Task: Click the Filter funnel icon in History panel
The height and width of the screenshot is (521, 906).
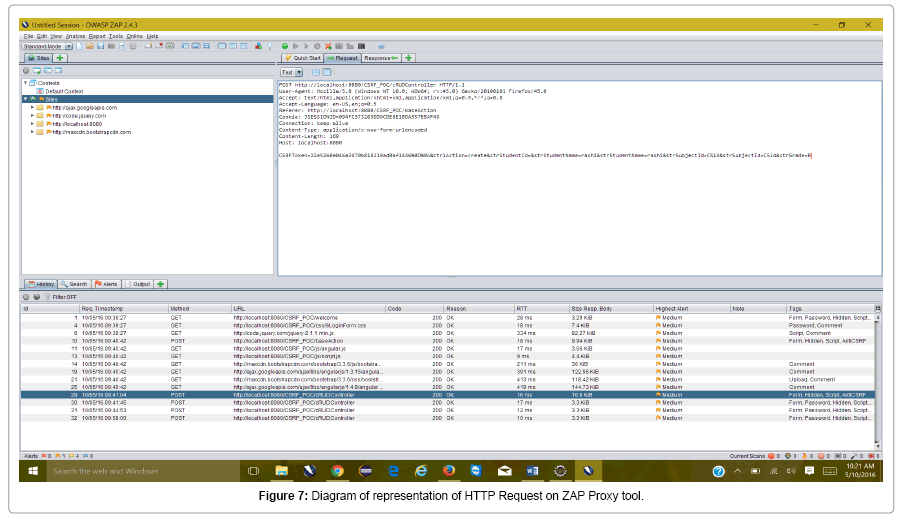Action: pyautogui.click(x=47, y=297)
